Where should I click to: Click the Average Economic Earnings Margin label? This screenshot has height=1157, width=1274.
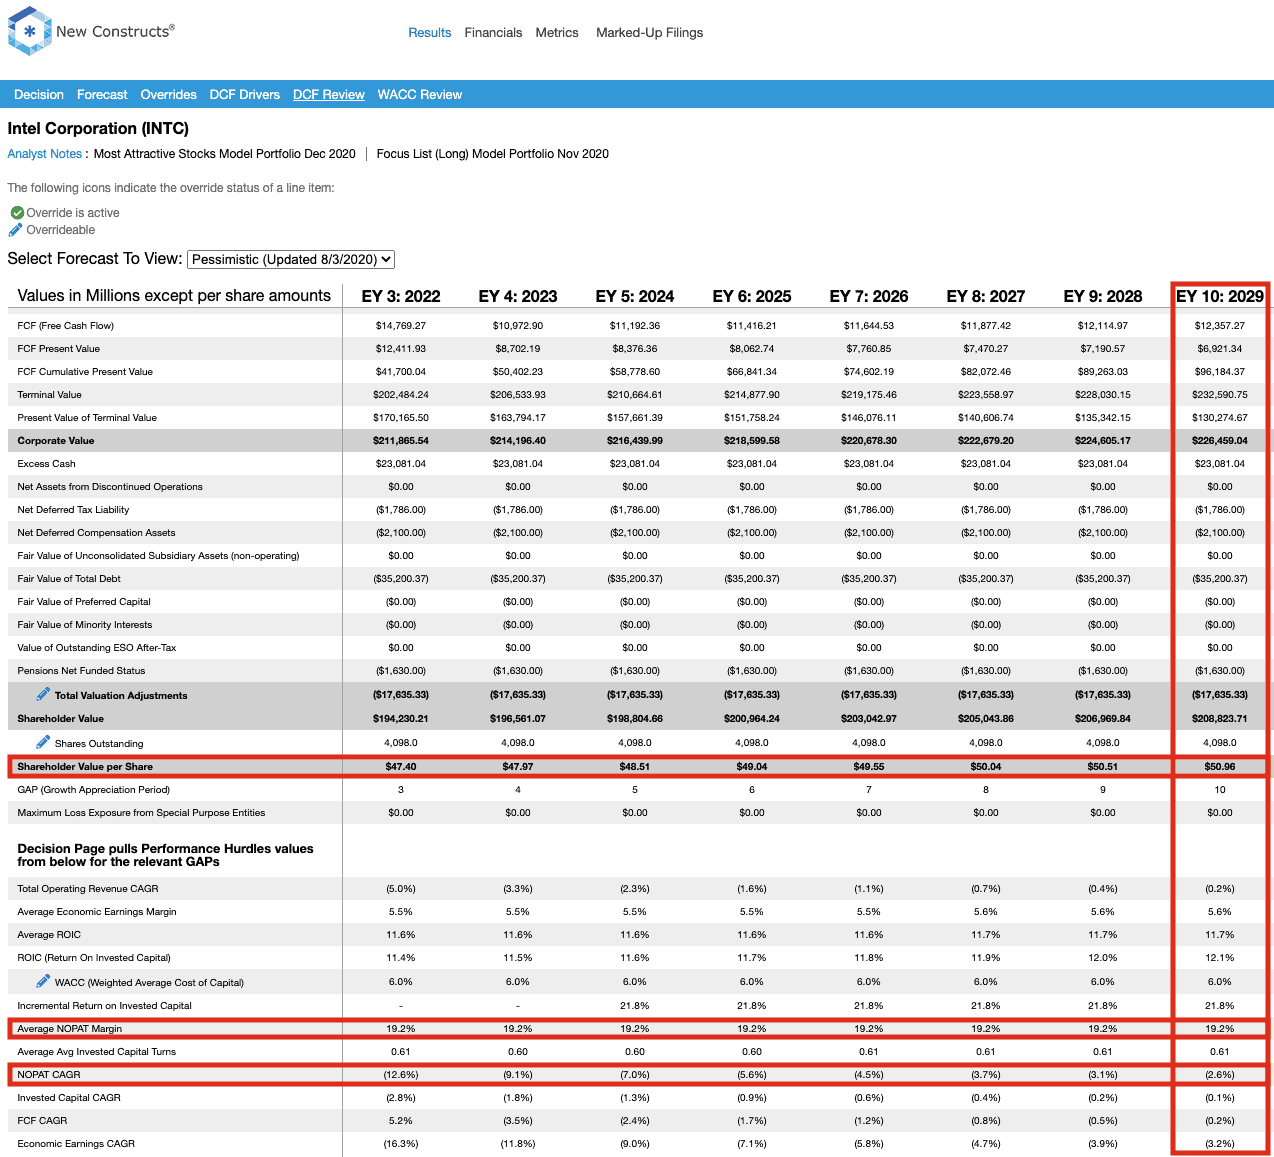pos(97,912)
